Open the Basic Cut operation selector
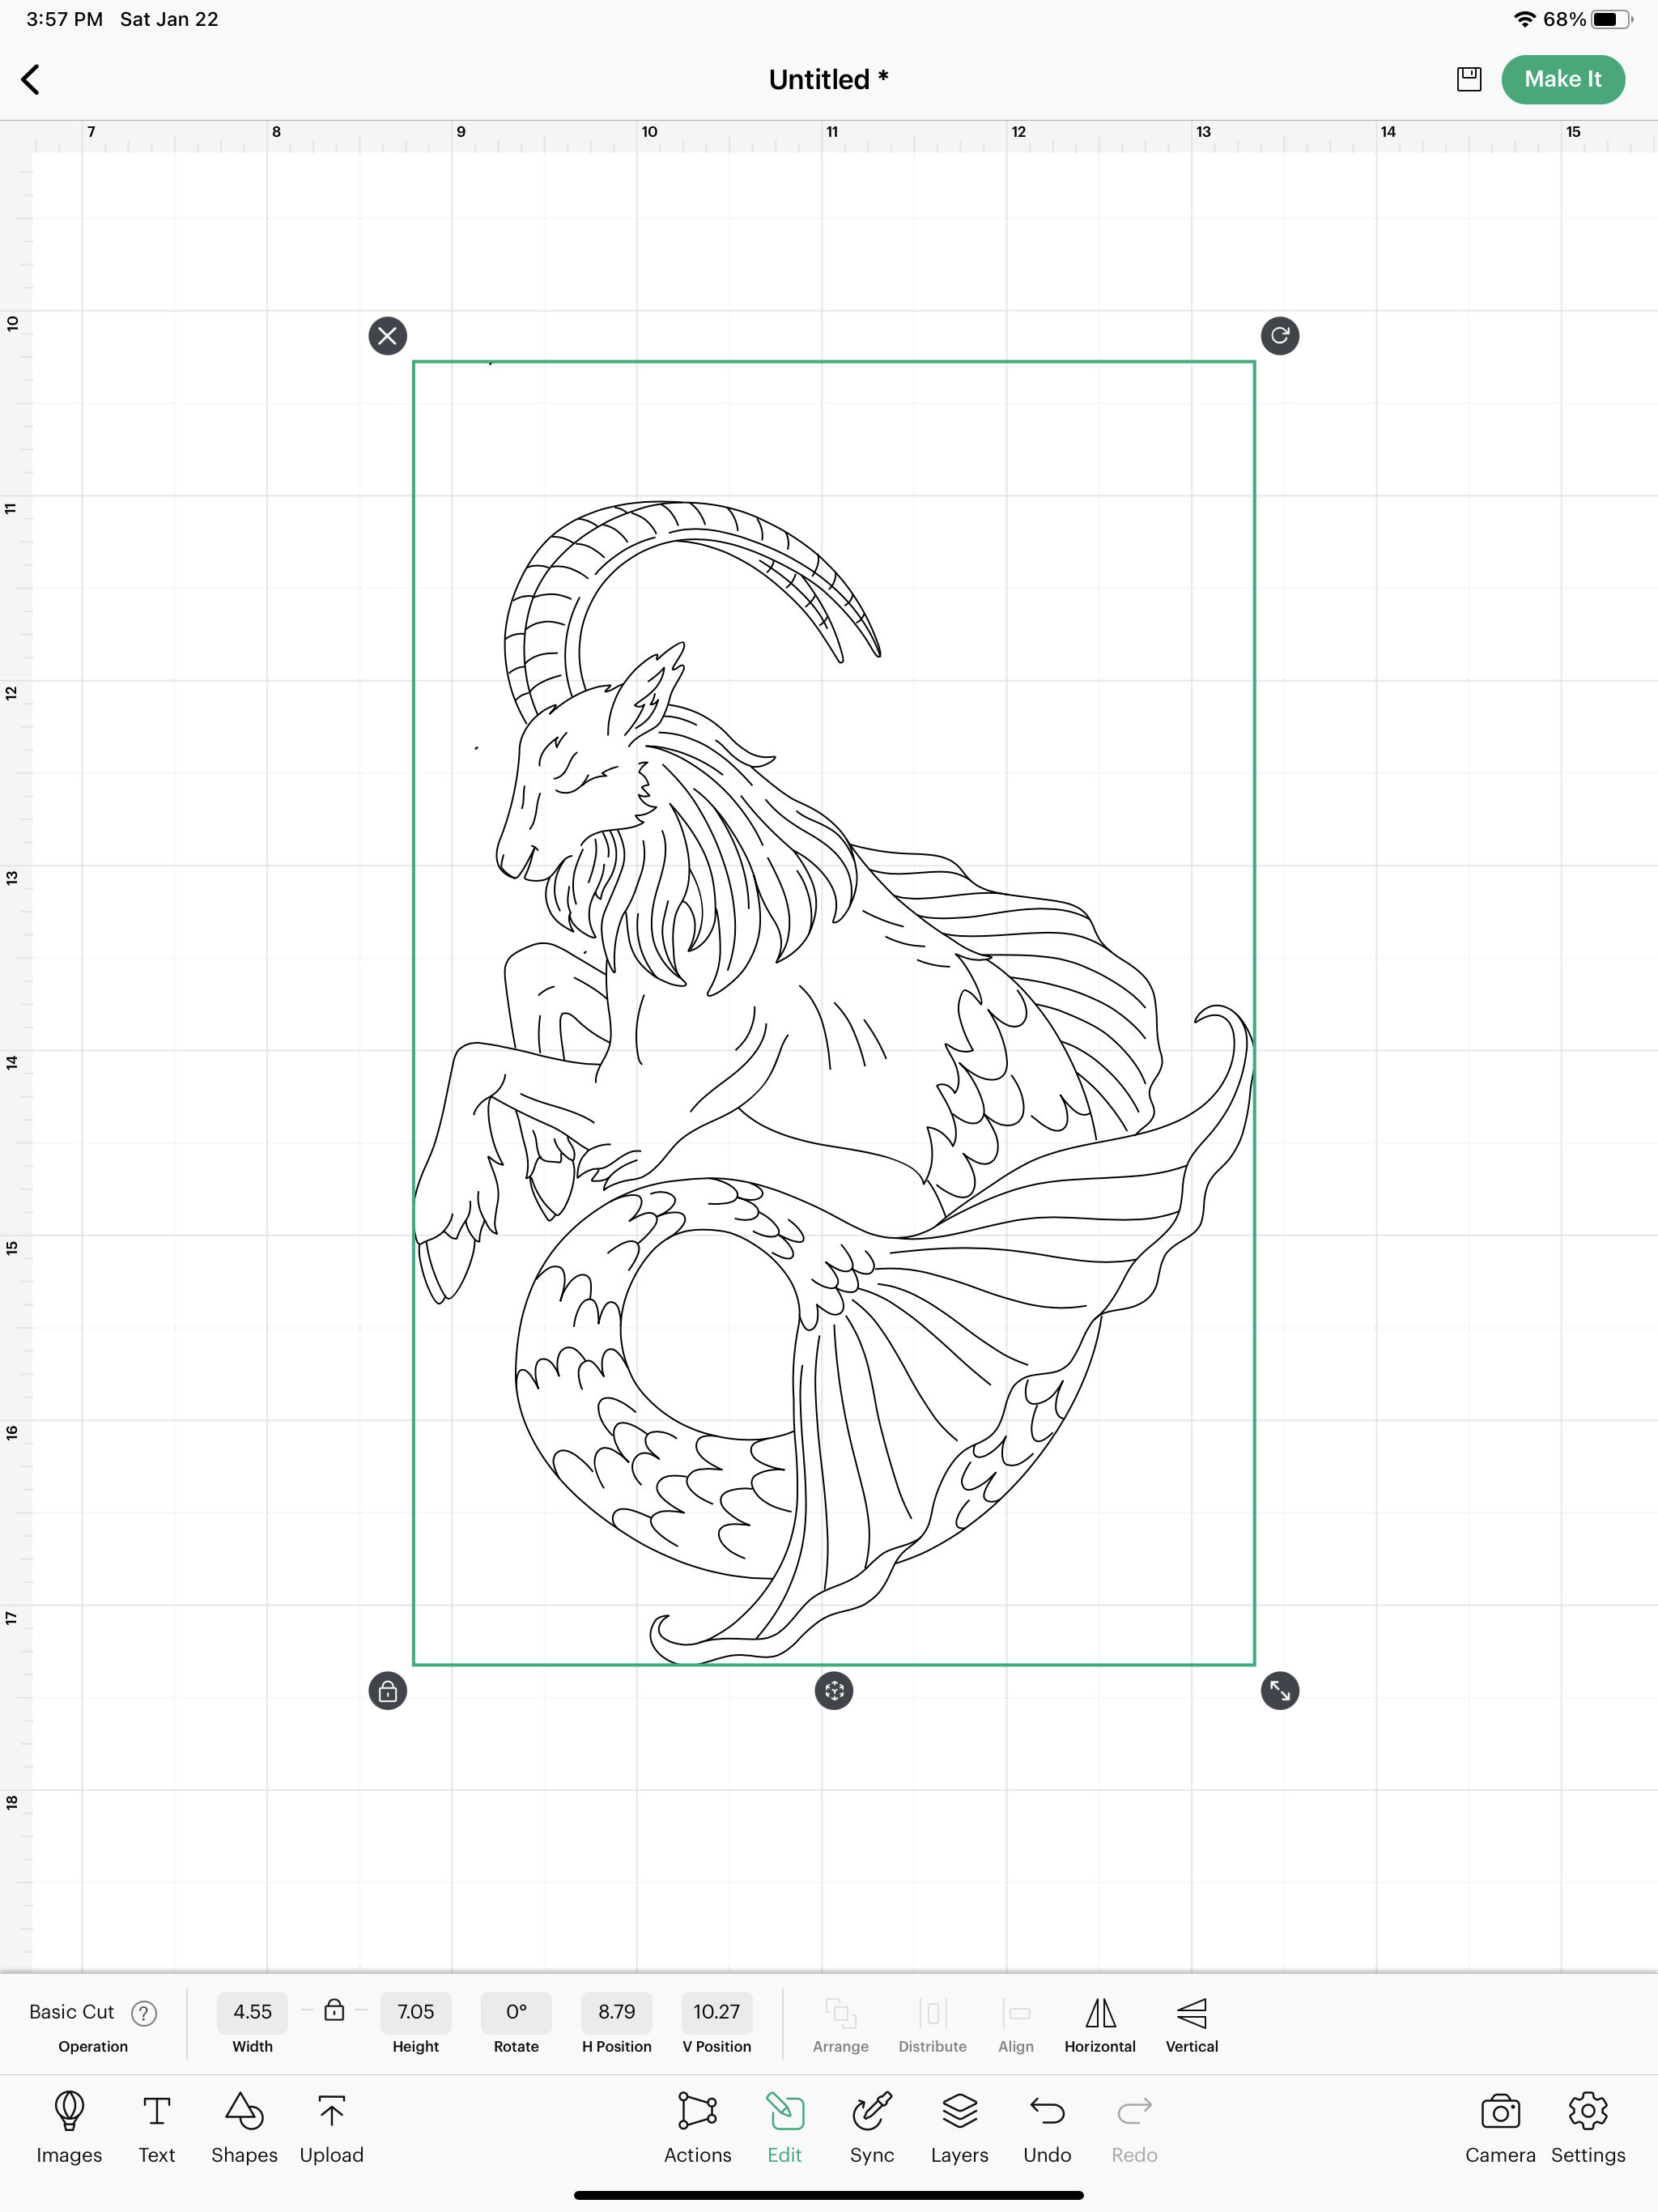1658x2212 pixels. point(72,2012)
